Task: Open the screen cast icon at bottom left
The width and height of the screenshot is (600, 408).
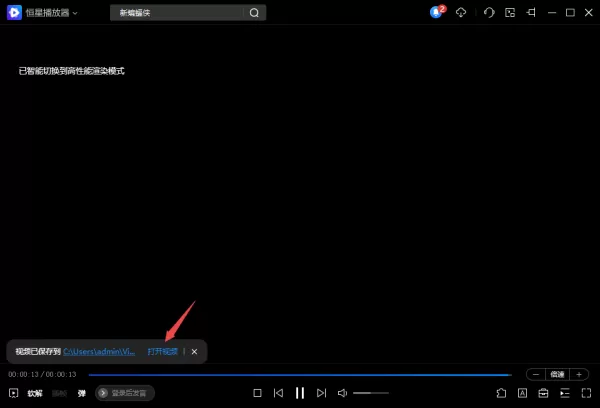Action: pos(13,393)
